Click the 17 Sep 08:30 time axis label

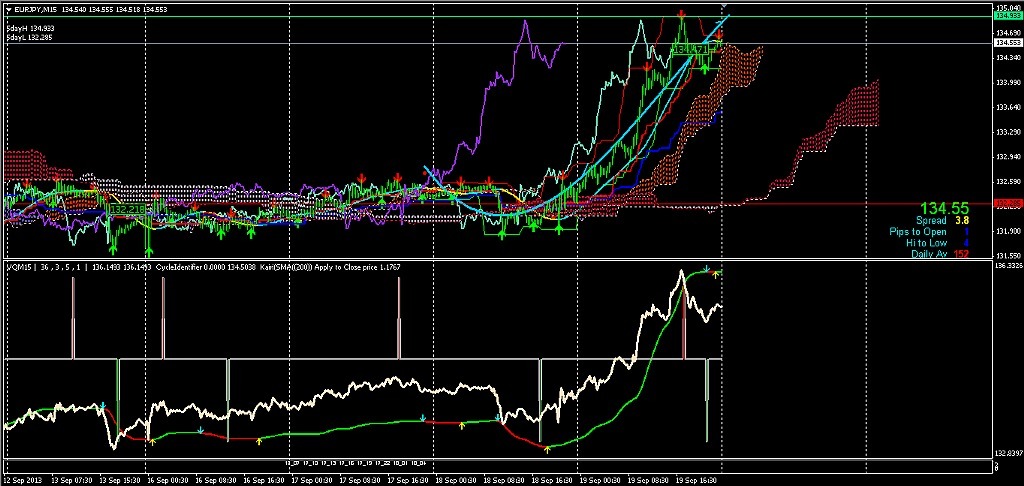tap(358, 479)
